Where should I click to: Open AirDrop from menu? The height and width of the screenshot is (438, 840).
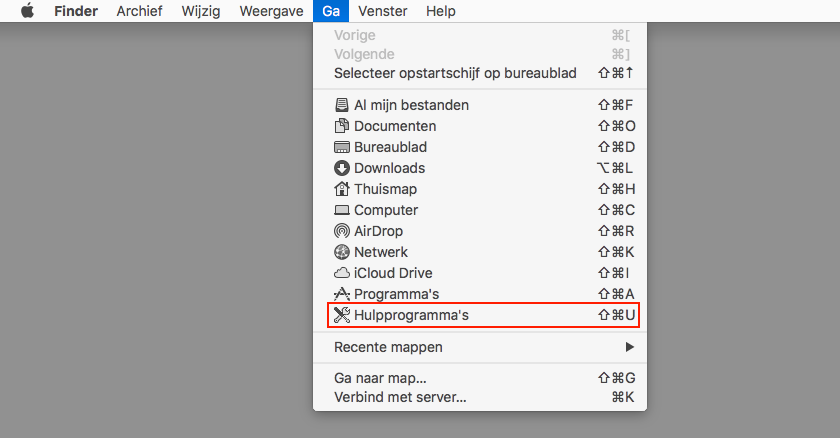point(480,231)
